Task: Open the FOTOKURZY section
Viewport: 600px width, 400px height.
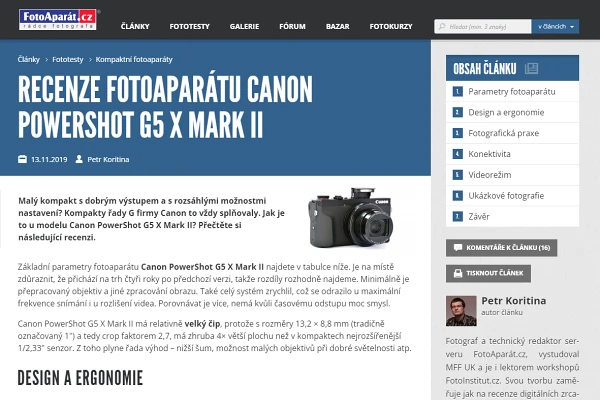Action: coord(391,26)
